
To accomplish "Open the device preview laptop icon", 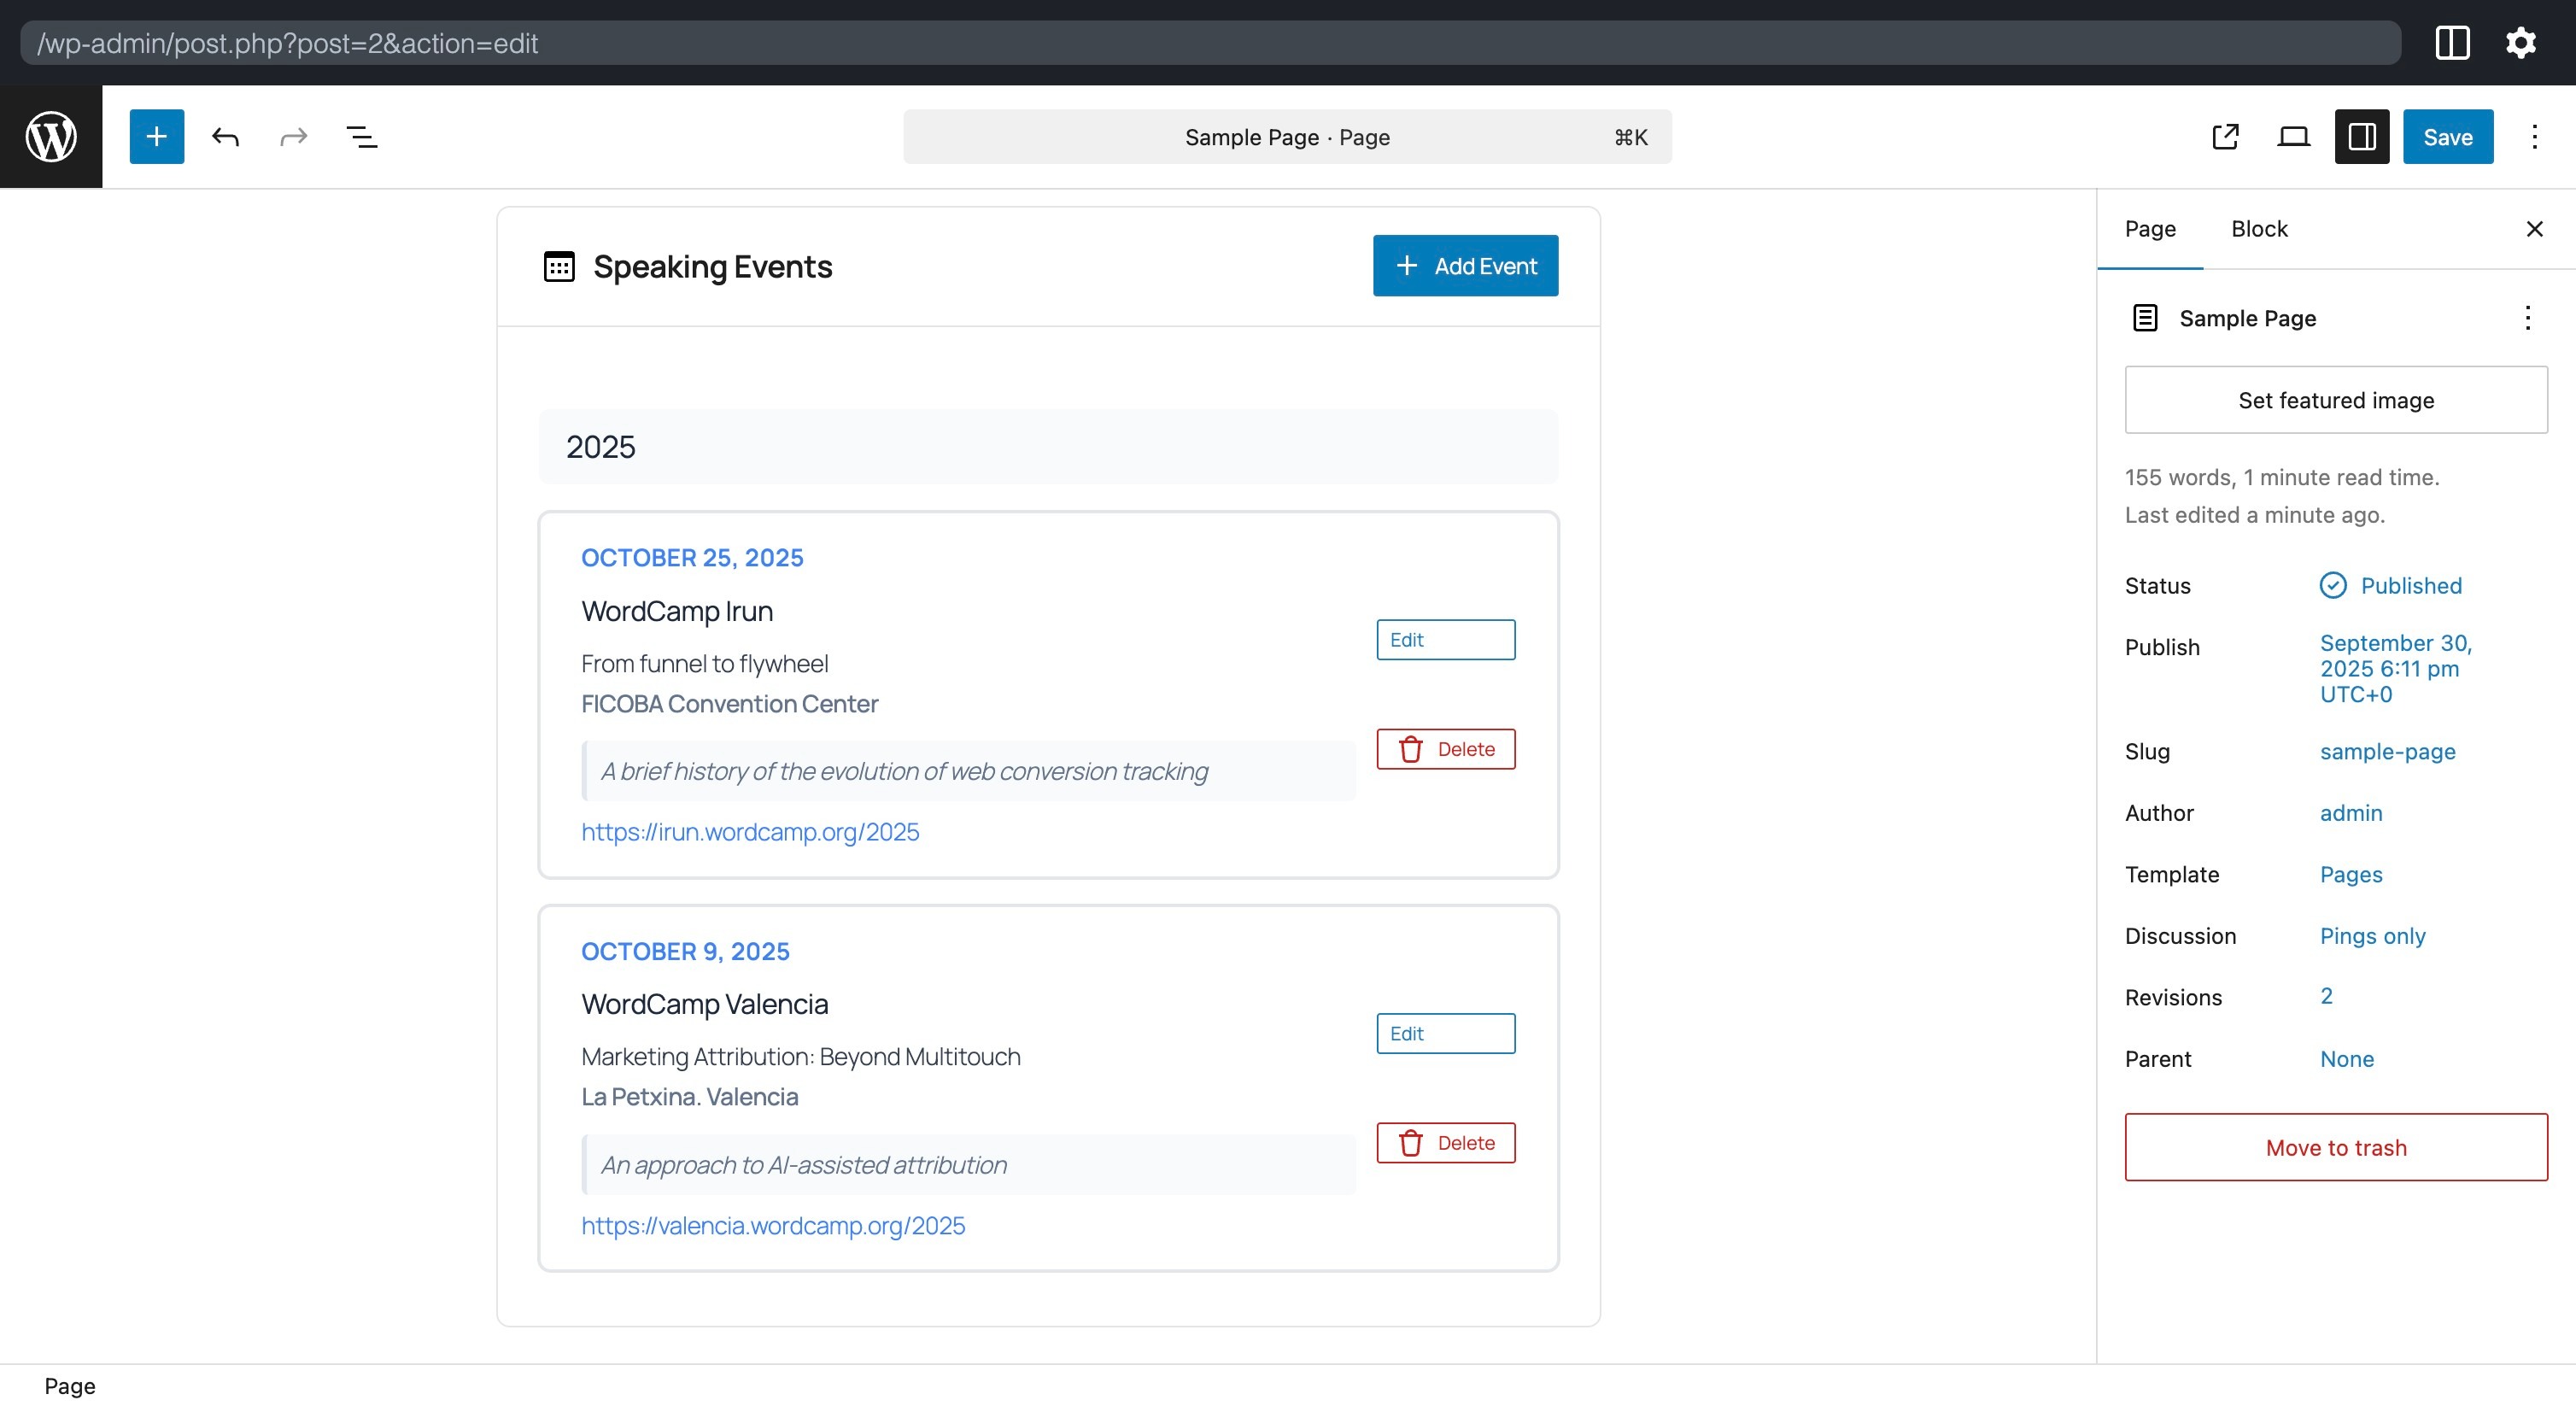I will point(2293,137).
